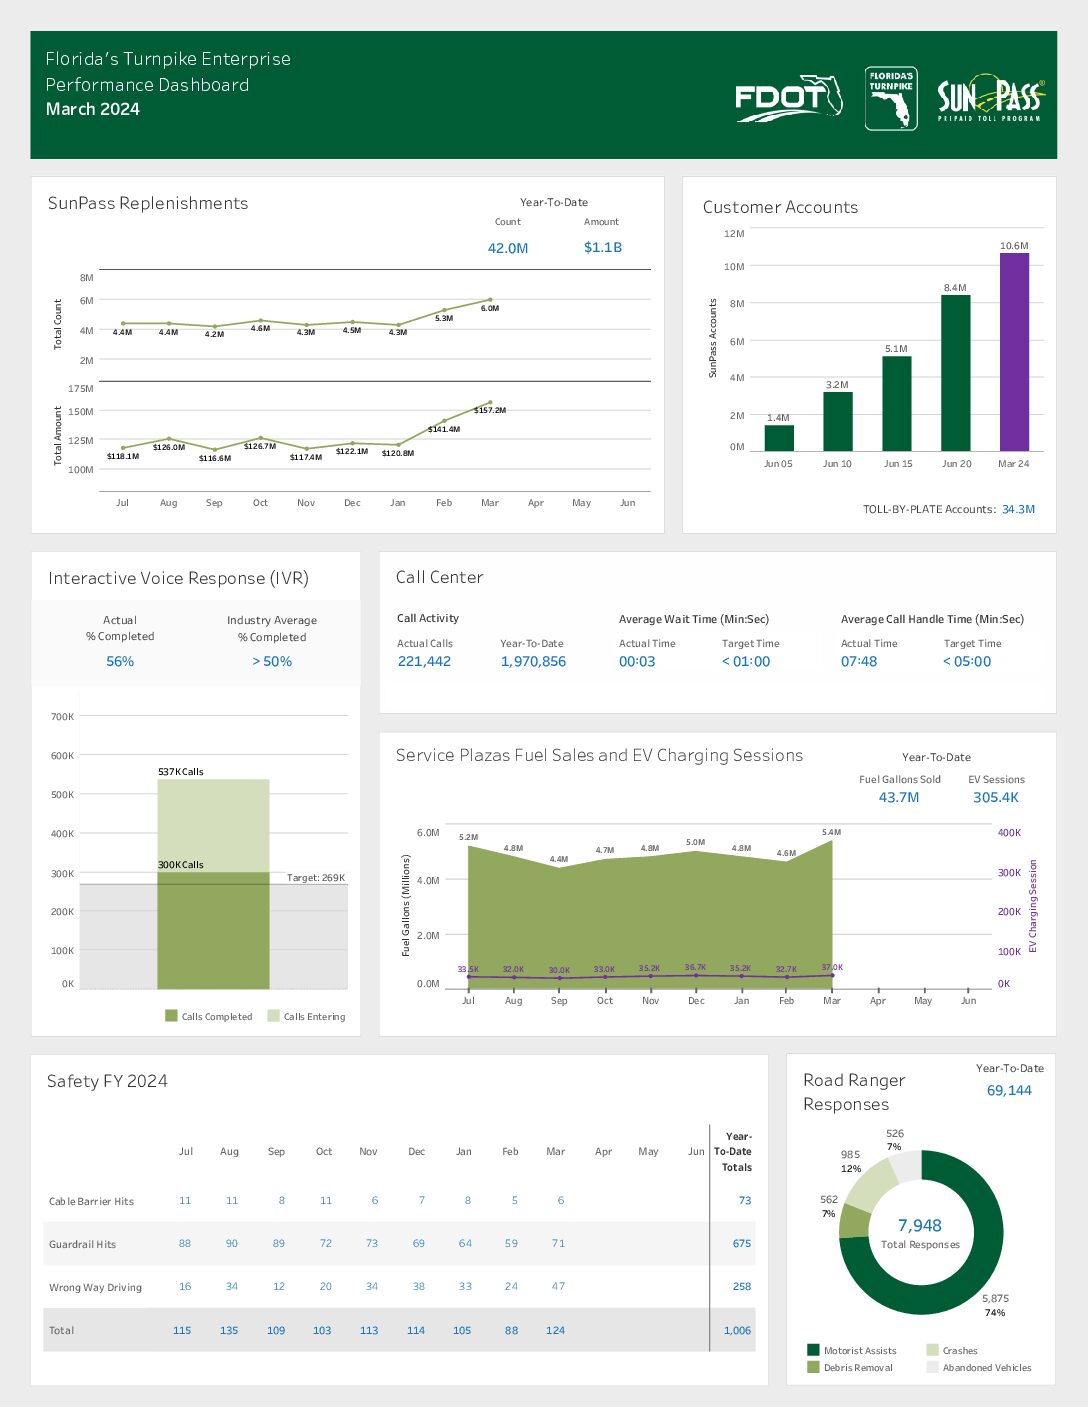Click the Jun 05 customer accounts bar
Screen dimensions: 1088x1408
coord(778,438)
